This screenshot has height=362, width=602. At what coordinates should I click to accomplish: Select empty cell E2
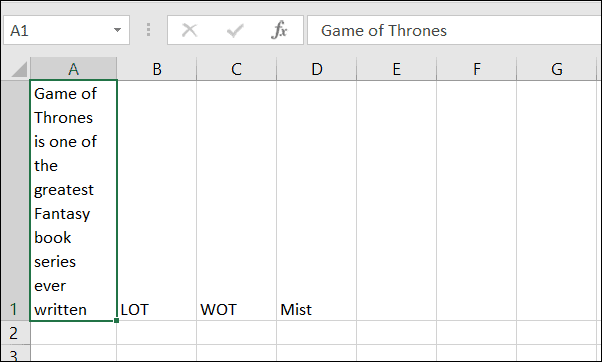click(x=396, y=333)
